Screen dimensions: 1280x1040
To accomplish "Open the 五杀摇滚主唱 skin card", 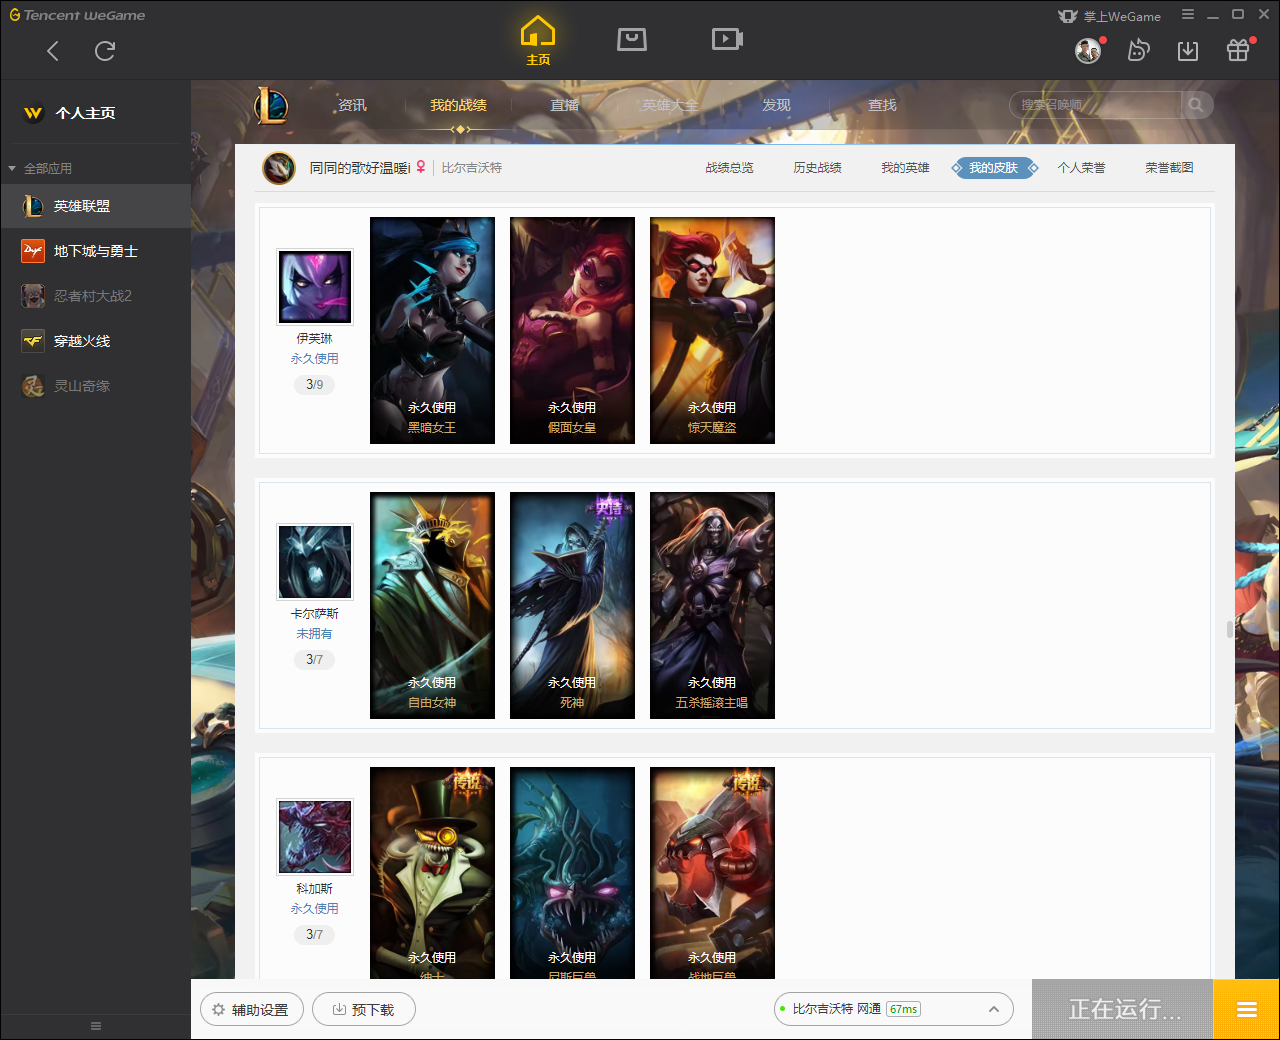I will coord(712,605).
